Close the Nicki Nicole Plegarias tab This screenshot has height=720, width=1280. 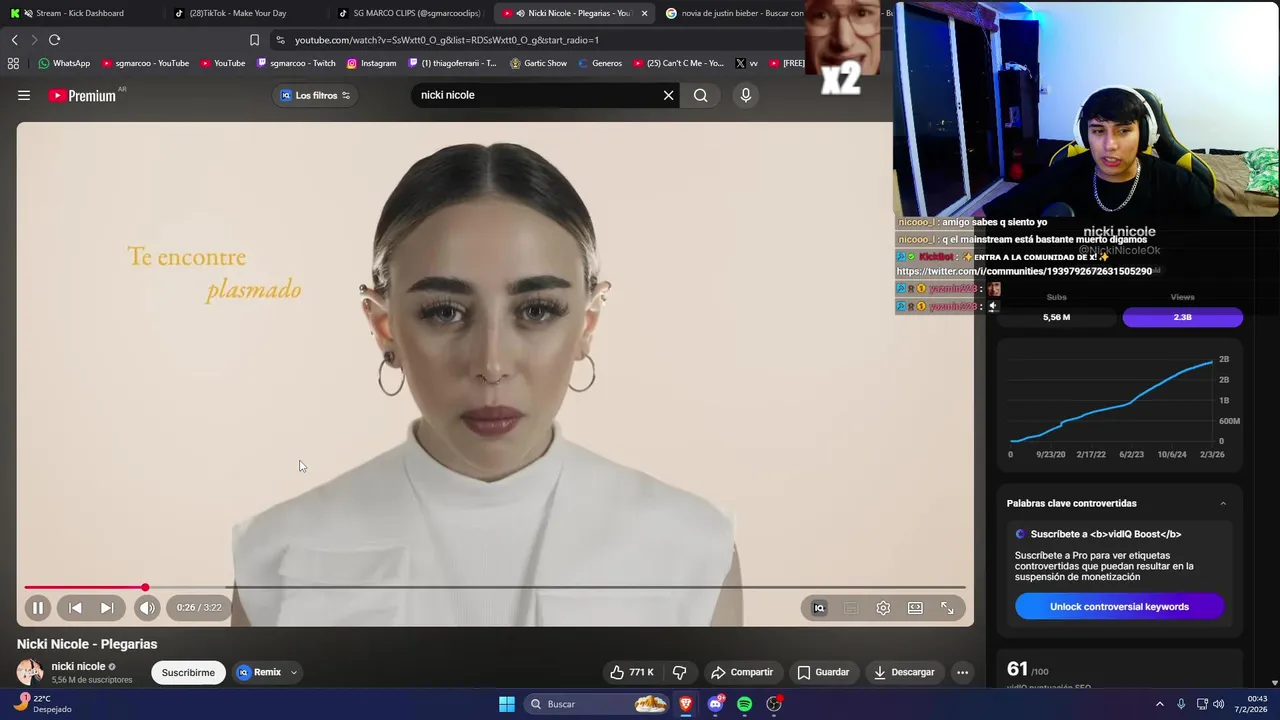coord(644,13)
